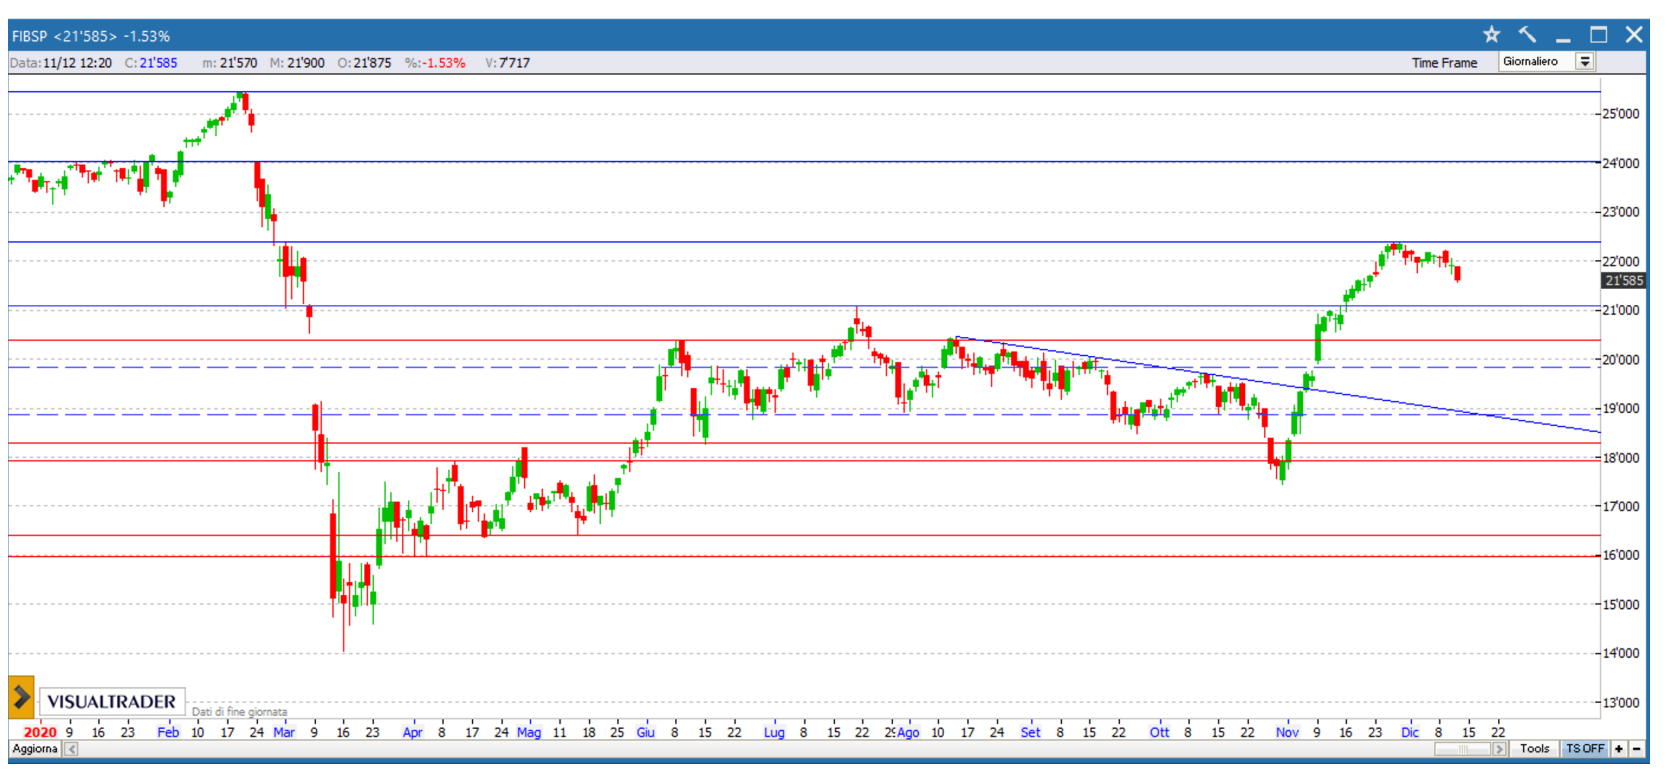Click the Time Frame label
Image resolution: width=1667 pixels, height=781 pixels.
tap(1444, 63)
